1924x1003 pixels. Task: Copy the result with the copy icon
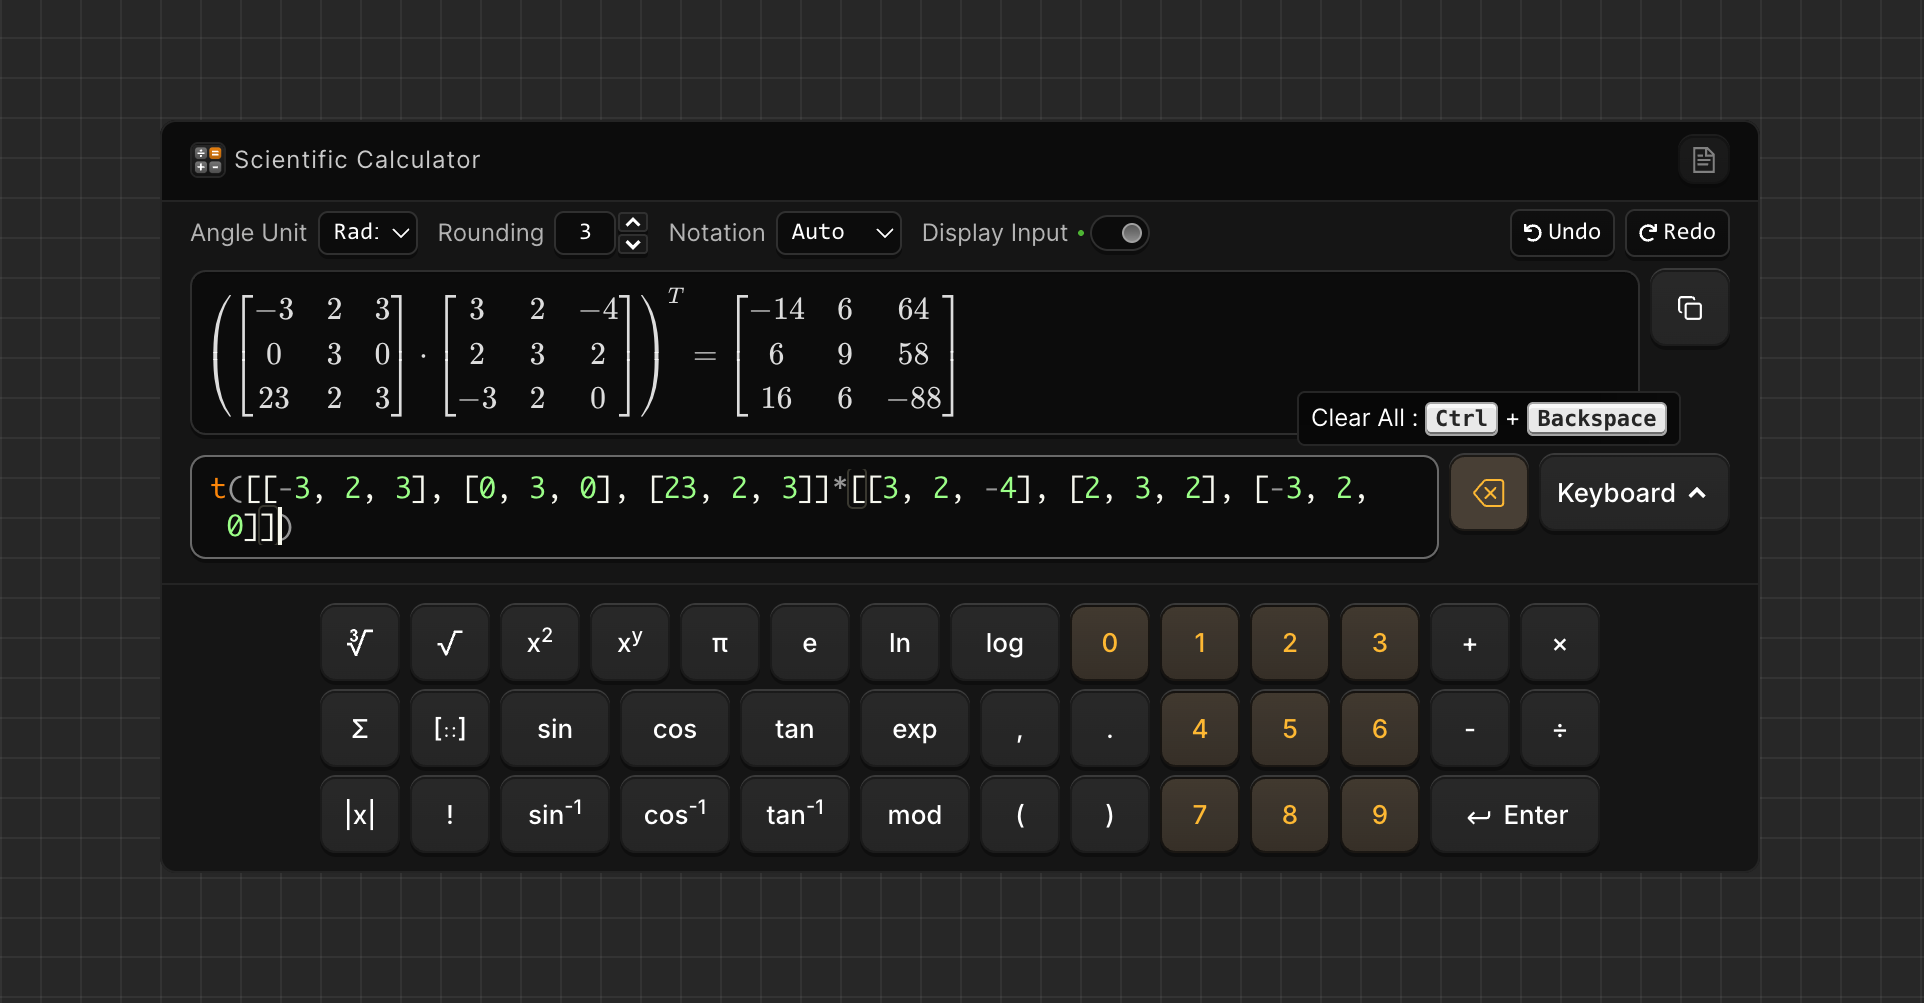[1689, 307]
